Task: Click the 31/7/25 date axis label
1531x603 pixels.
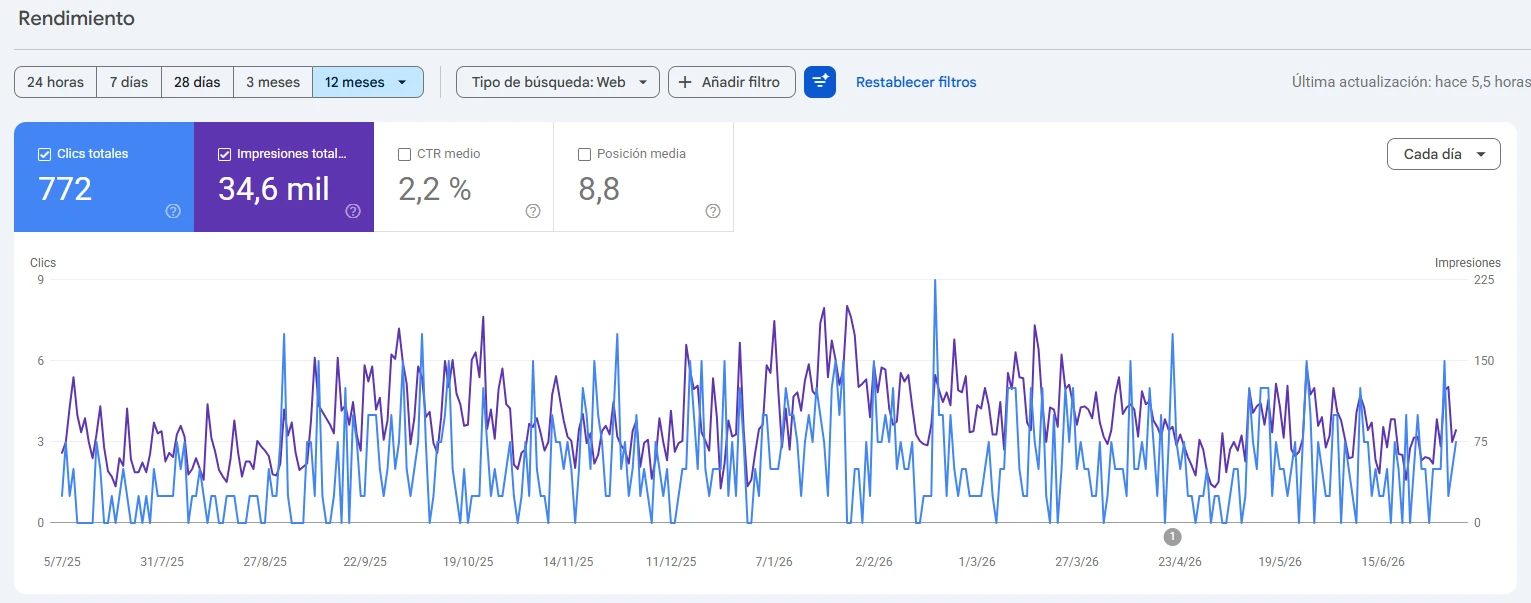Action: coord(162,562)
